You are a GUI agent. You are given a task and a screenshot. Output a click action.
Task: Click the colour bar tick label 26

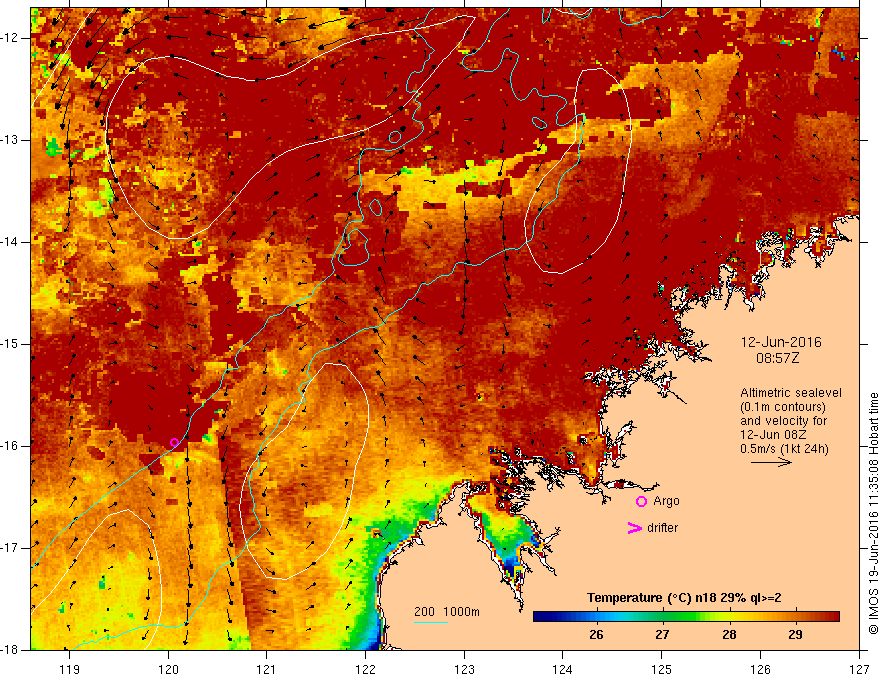click(596, 635)
